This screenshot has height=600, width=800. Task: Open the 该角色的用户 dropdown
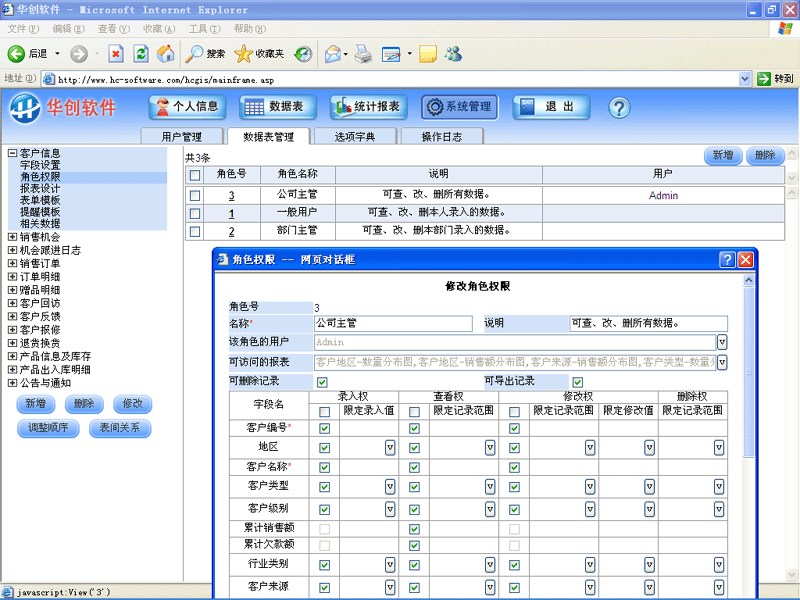click(721, 342)
